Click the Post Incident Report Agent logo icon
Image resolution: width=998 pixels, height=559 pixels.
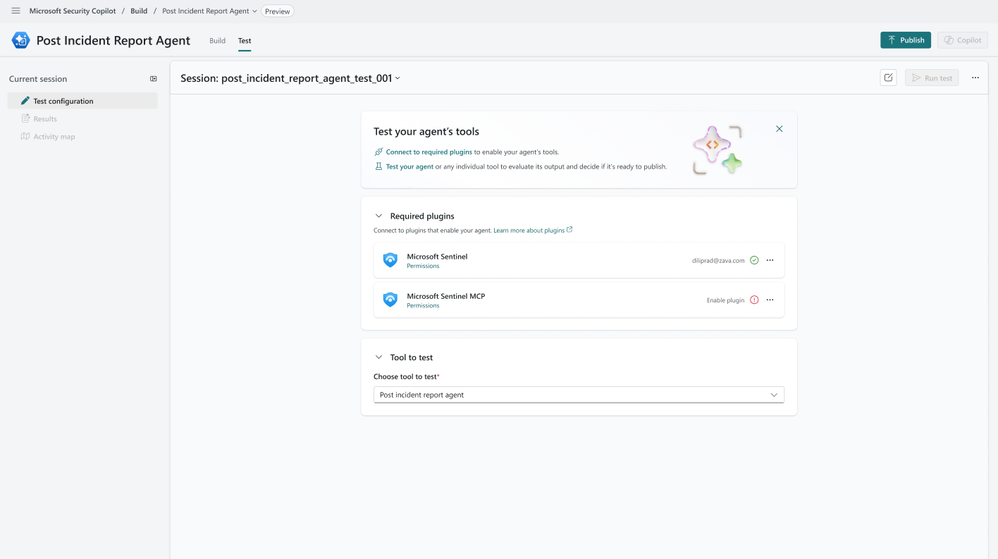point(20,40)
